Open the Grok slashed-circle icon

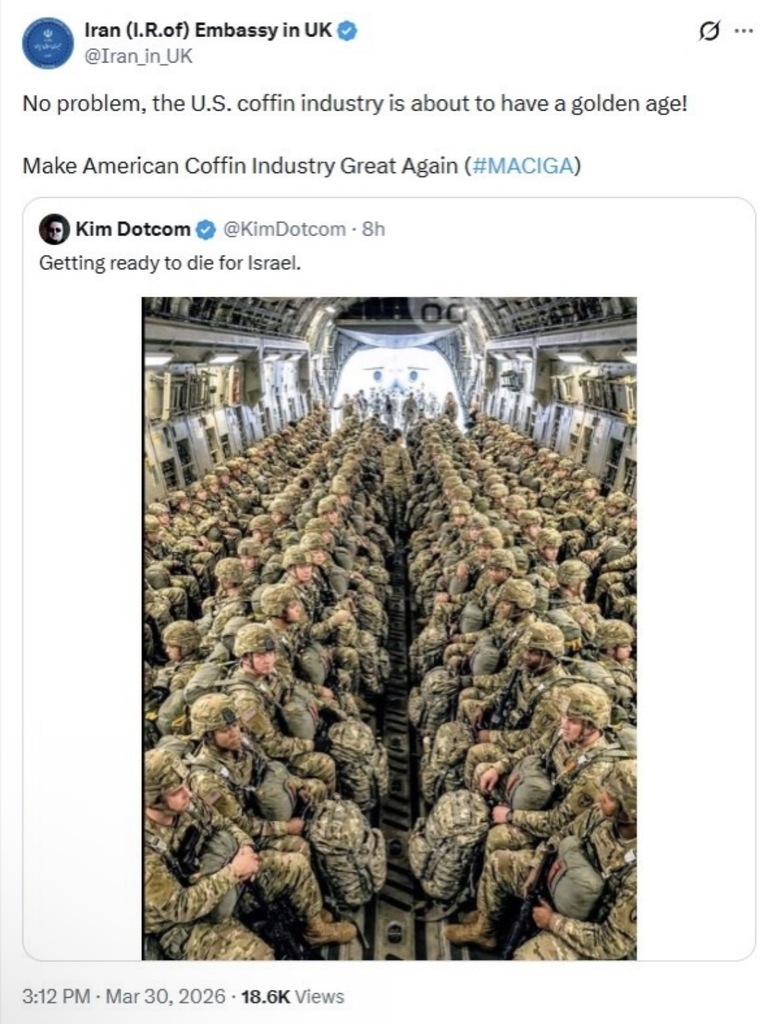point(708,31)
